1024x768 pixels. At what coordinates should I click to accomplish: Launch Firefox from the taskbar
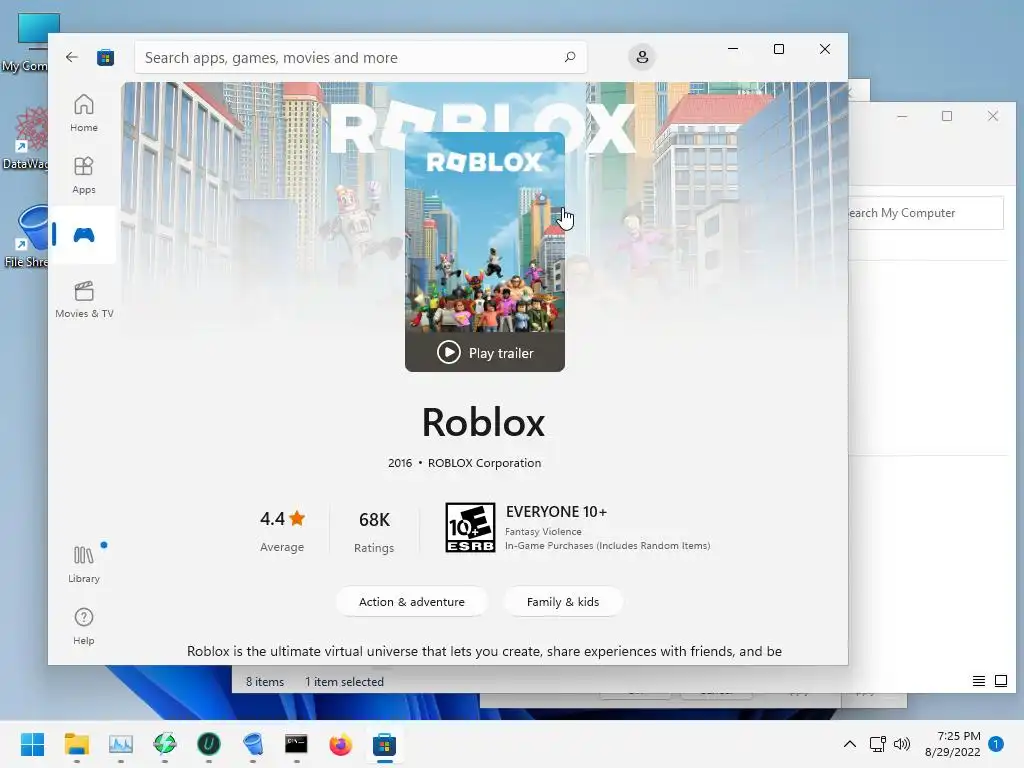(x=340, y=744)
